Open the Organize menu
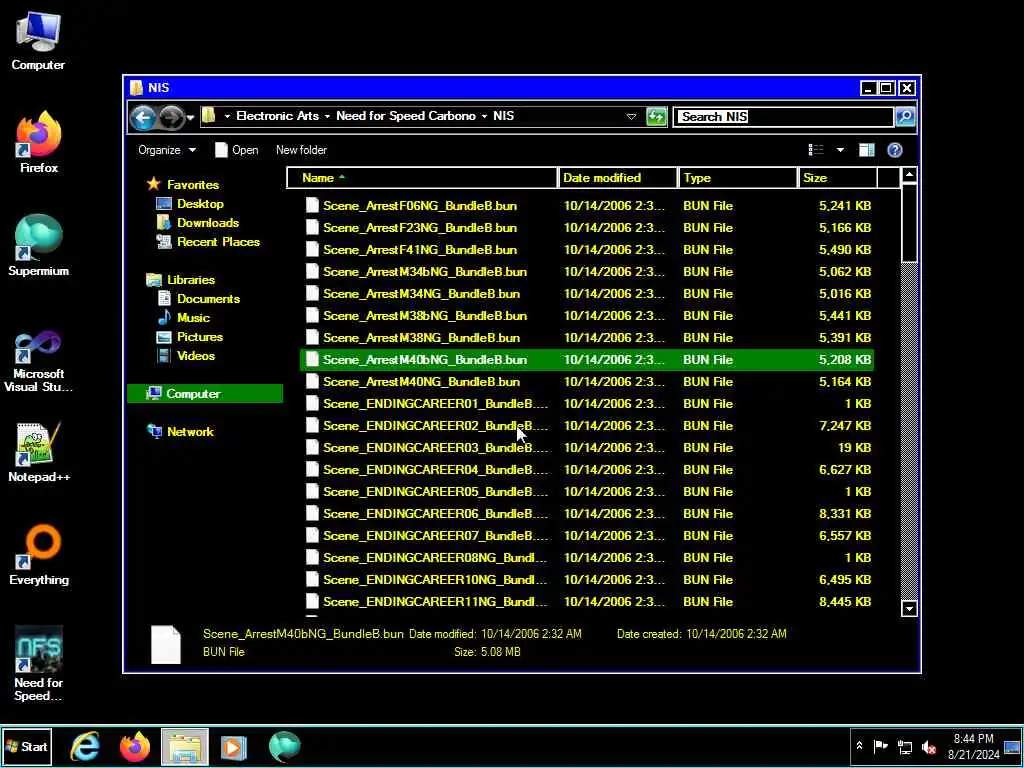 [x=167, y=150]
